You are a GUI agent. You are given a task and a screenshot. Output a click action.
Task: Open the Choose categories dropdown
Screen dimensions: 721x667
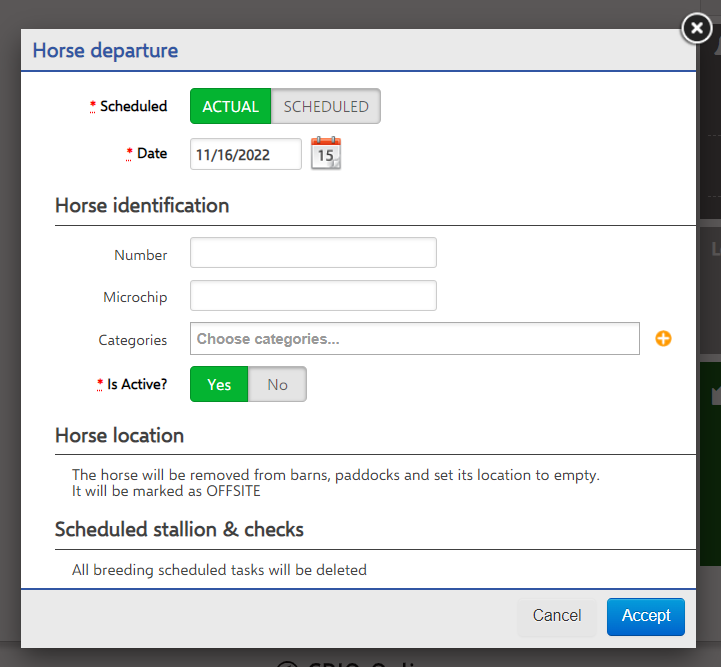coord(415,339)
